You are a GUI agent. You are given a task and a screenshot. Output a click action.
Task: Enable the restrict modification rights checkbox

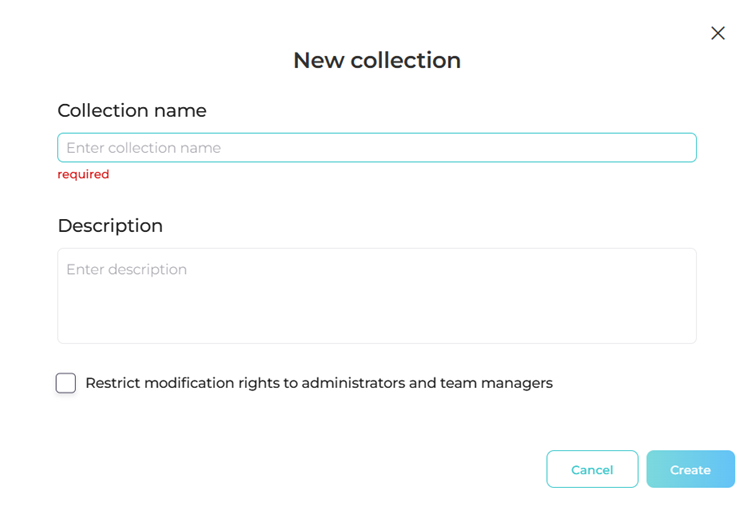click(66, 383)
